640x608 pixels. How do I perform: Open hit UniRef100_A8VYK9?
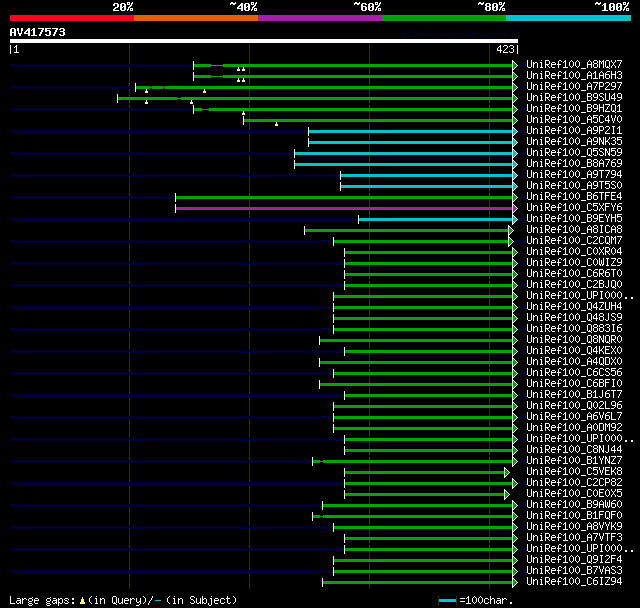click(574, 527)
